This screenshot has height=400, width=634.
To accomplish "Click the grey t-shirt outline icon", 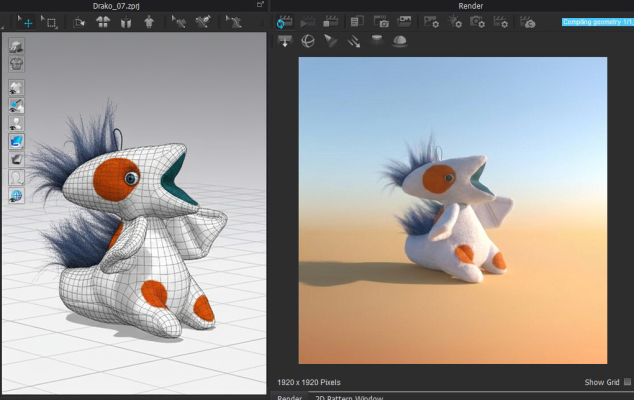I will tap(16, 64).
